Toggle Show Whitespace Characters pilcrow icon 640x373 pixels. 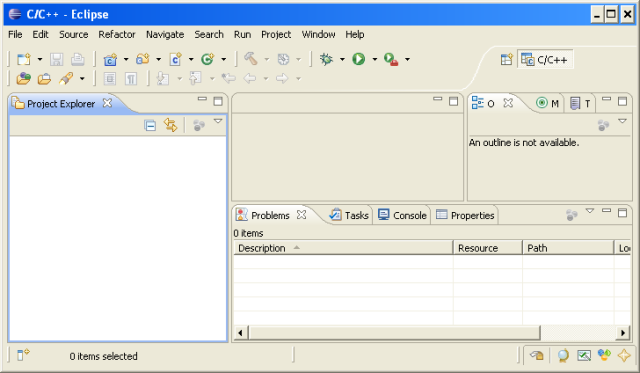point(131,78)
